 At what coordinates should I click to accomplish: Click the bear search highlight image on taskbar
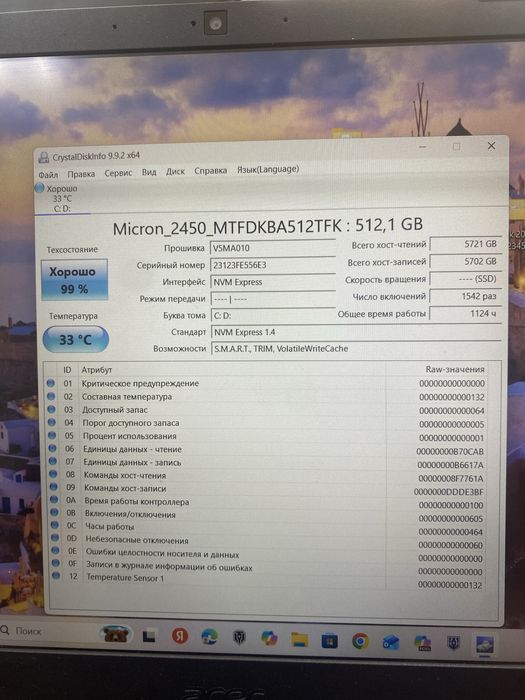[117, 633]
